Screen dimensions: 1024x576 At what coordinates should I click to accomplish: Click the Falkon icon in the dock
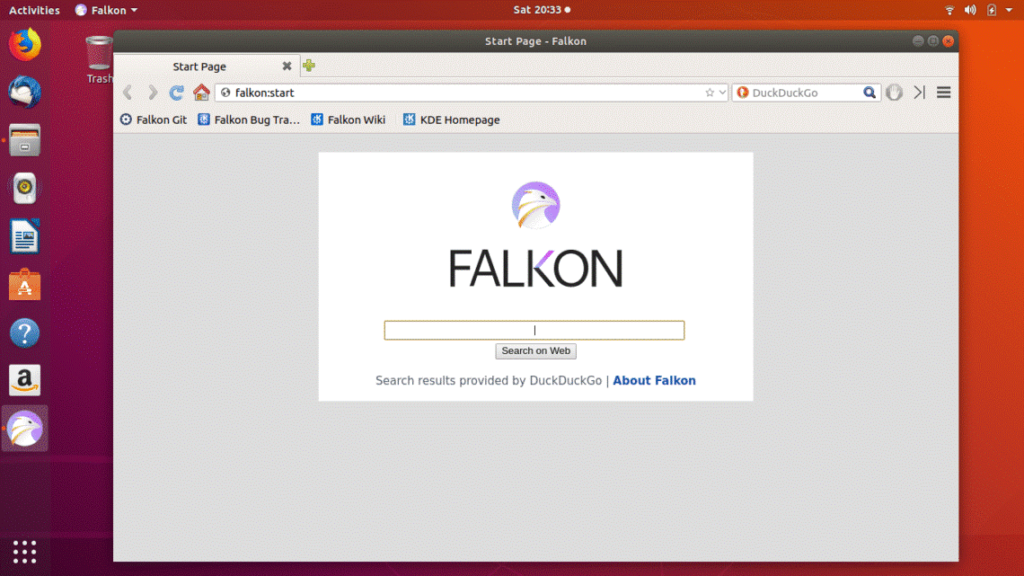25,429
